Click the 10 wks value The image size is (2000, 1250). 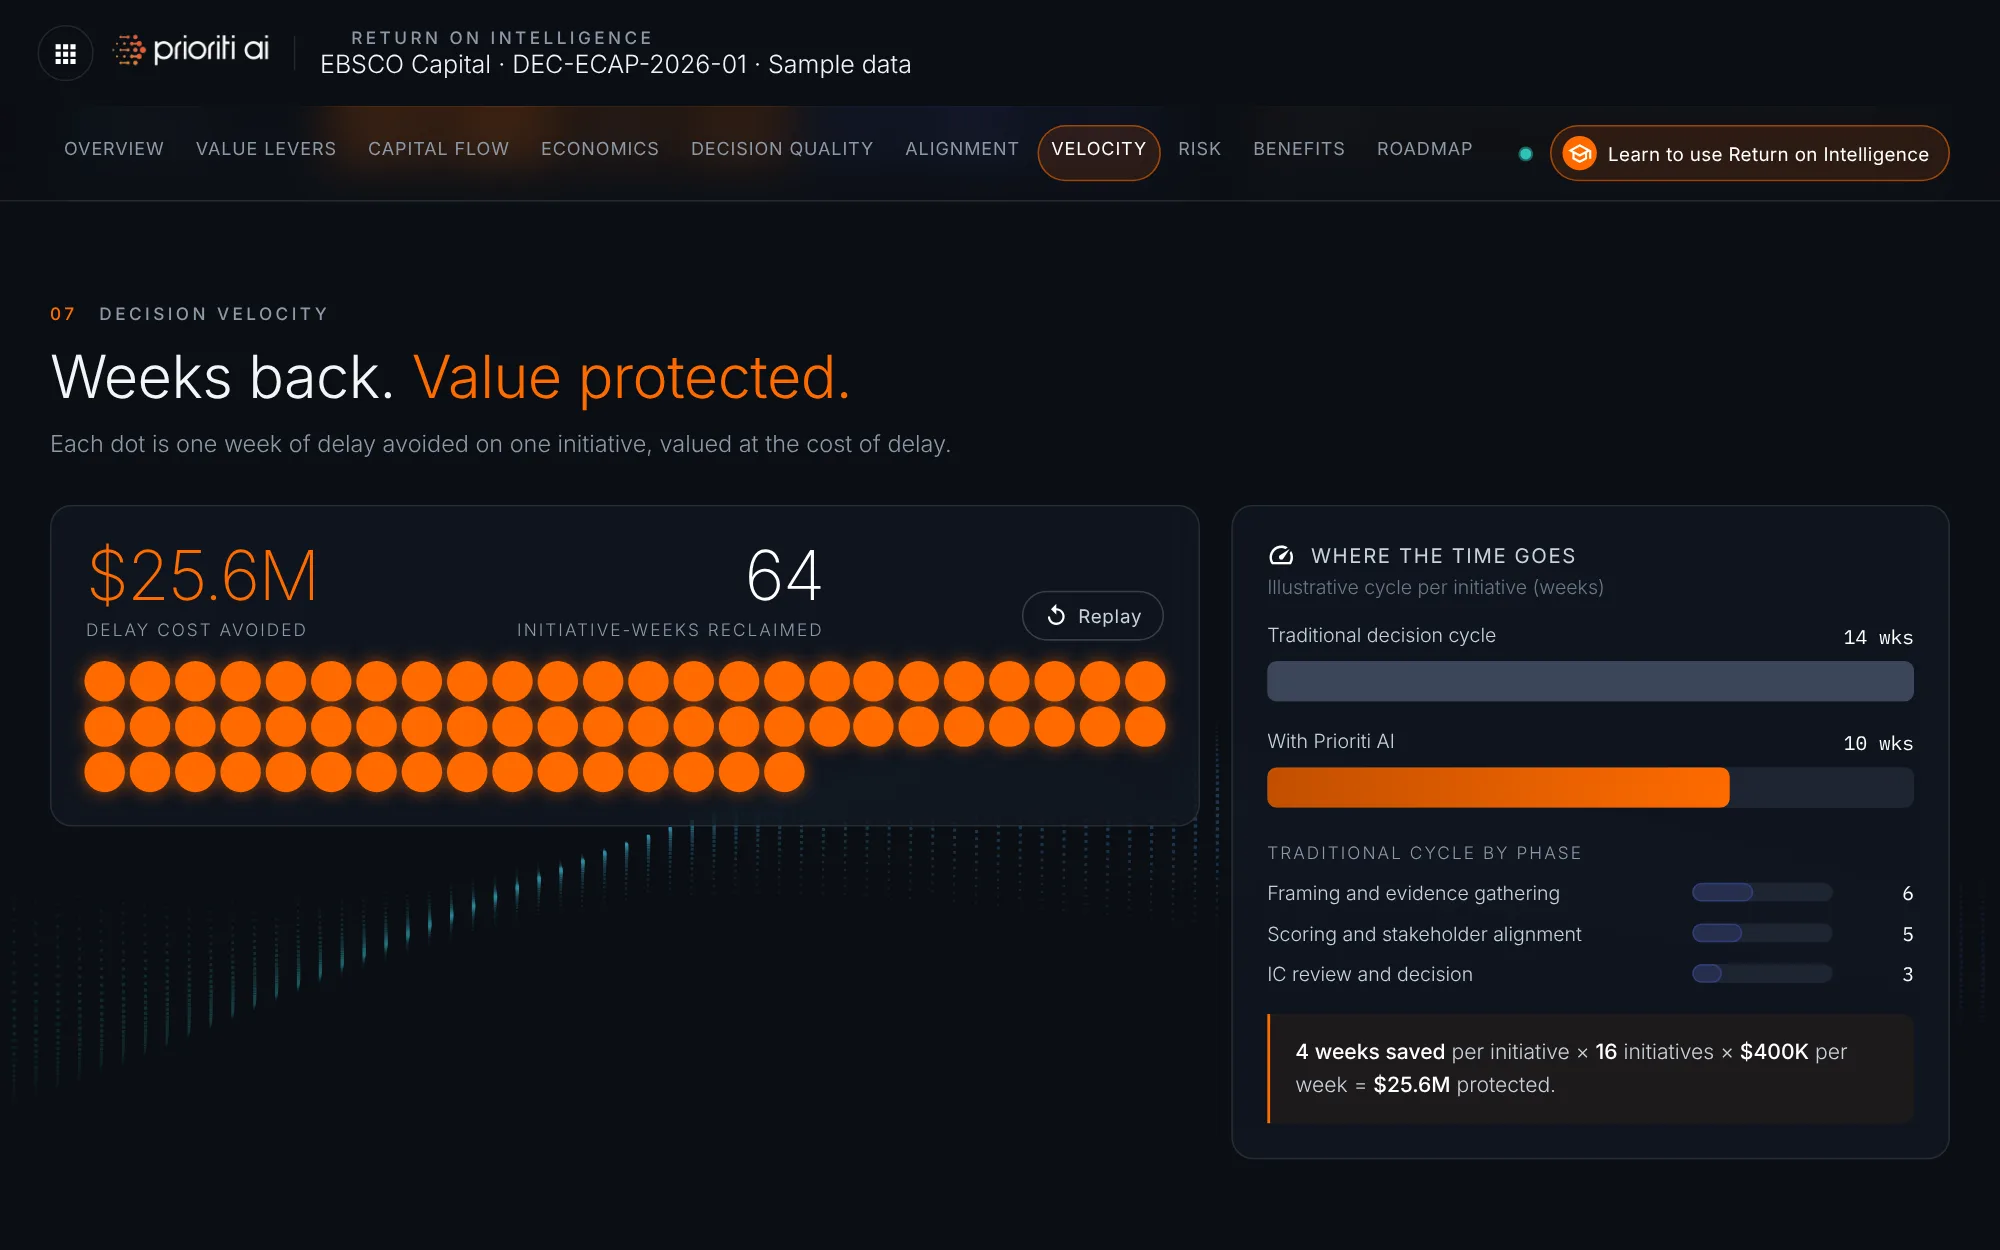(1878, 743)
